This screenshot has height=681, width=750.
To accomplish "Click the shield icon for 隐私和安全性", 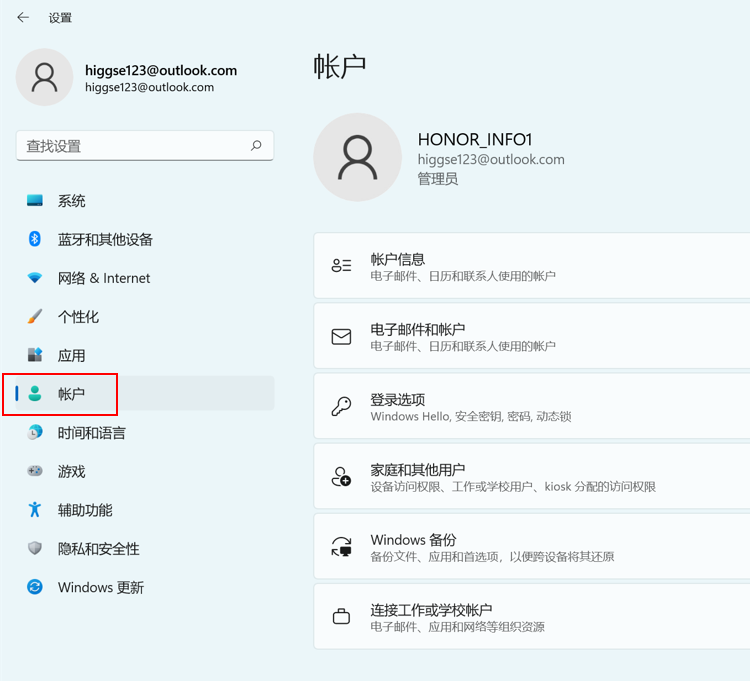I will 35,549.
